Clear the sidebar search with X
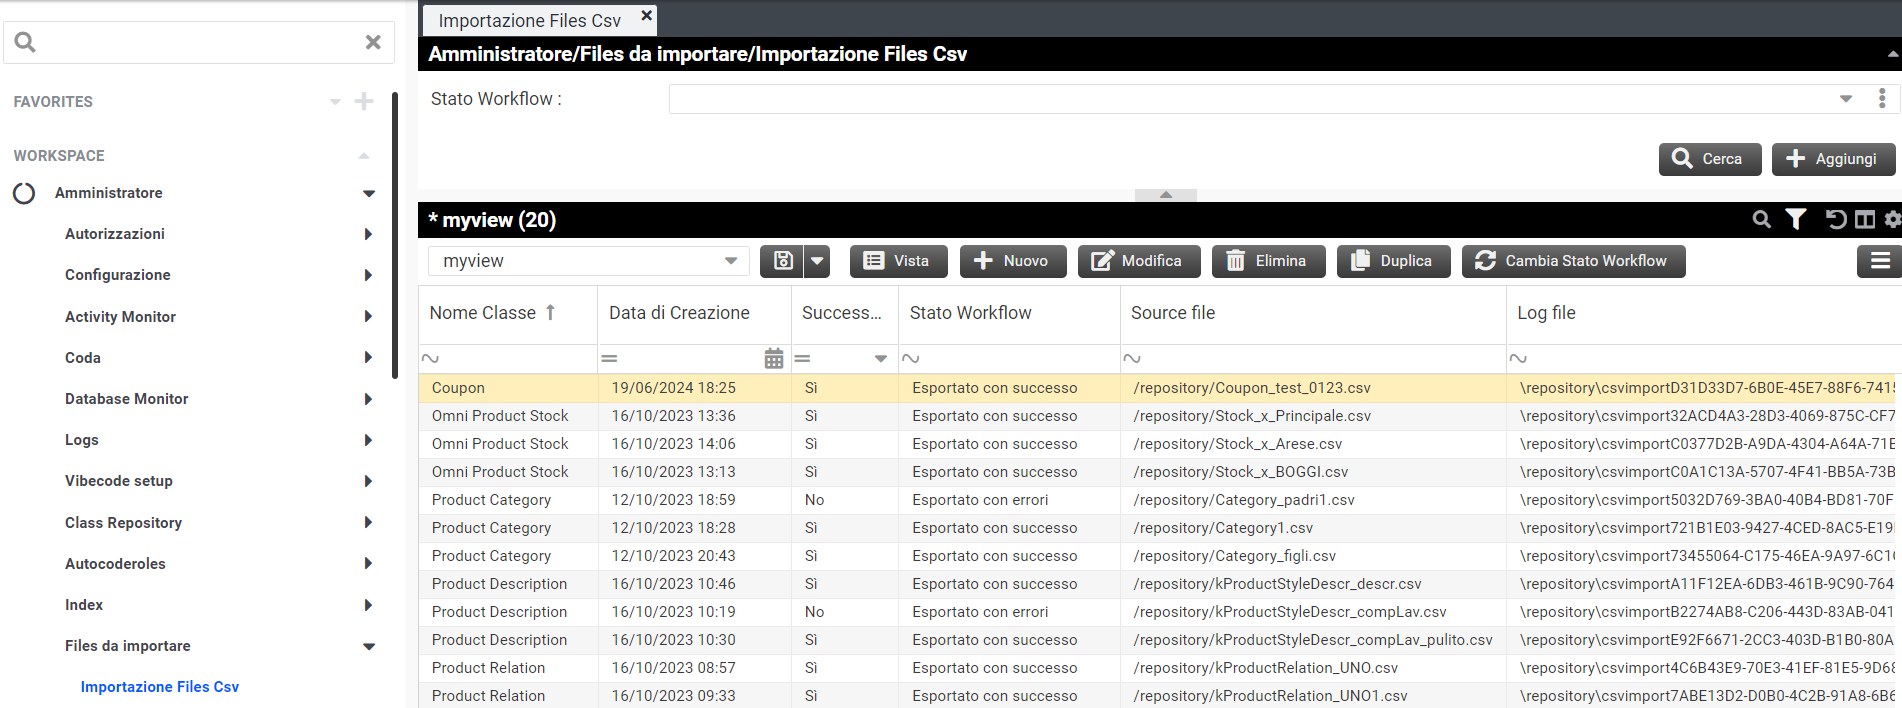Screen dimensions: 1902x708 coord(373,42)
